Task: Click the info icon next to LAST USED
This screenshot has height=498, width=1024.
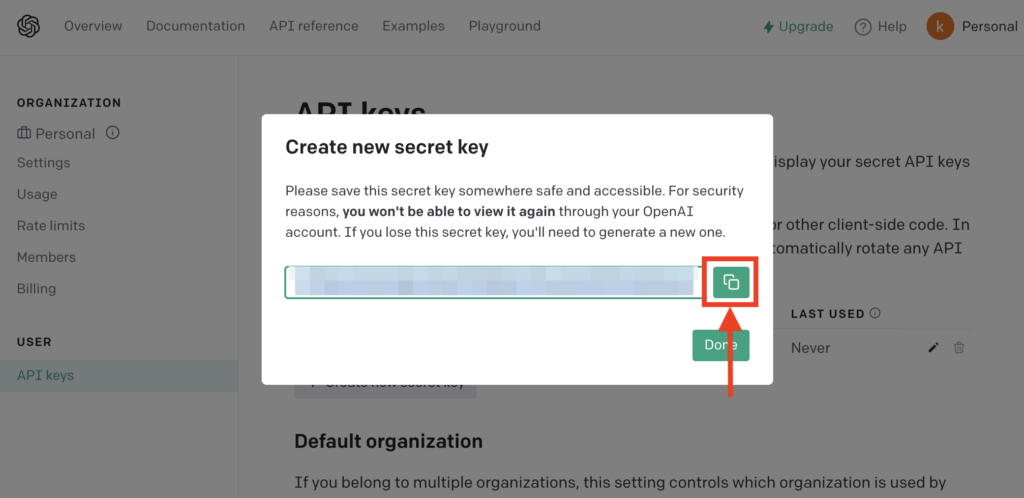Action: tap(875, 313)
